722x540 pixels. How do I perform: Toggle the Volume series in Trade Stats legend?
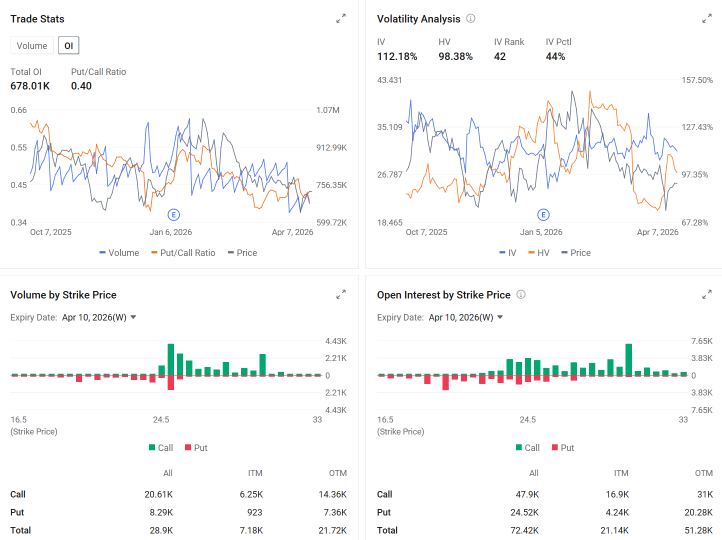click(x=119, y=253)
